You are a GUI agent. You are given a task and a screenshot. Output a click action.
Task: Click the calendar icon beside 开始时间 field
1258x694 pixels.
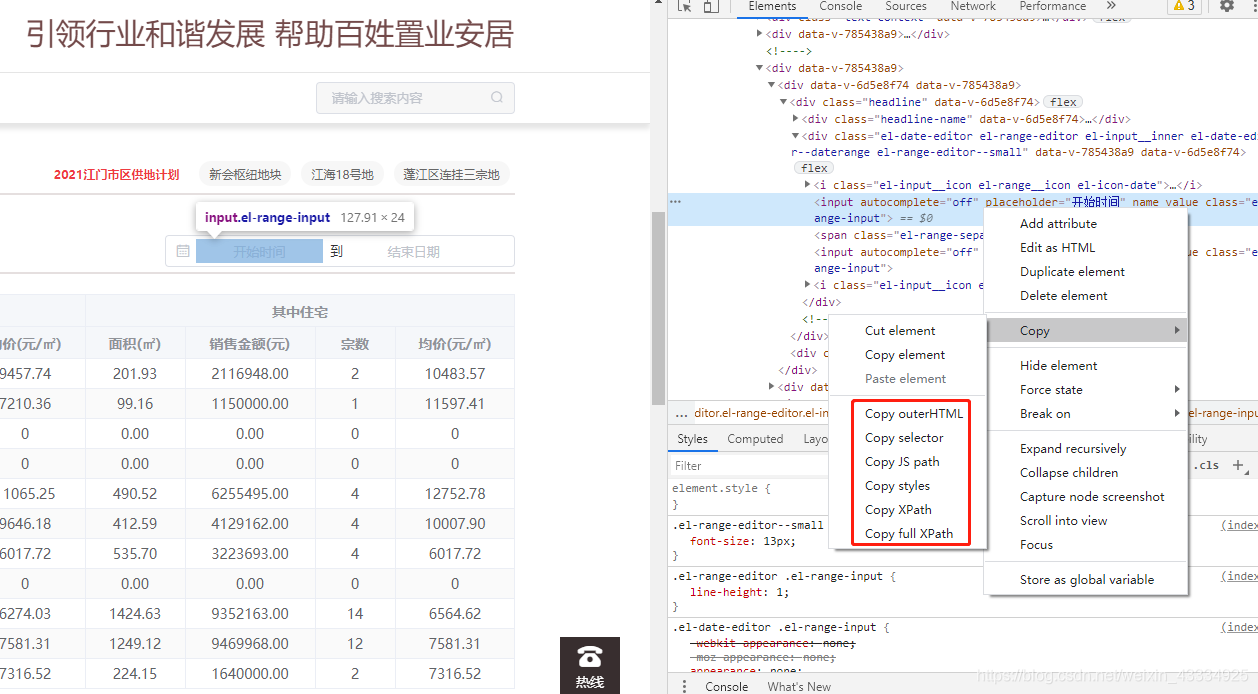click(183, 252)
